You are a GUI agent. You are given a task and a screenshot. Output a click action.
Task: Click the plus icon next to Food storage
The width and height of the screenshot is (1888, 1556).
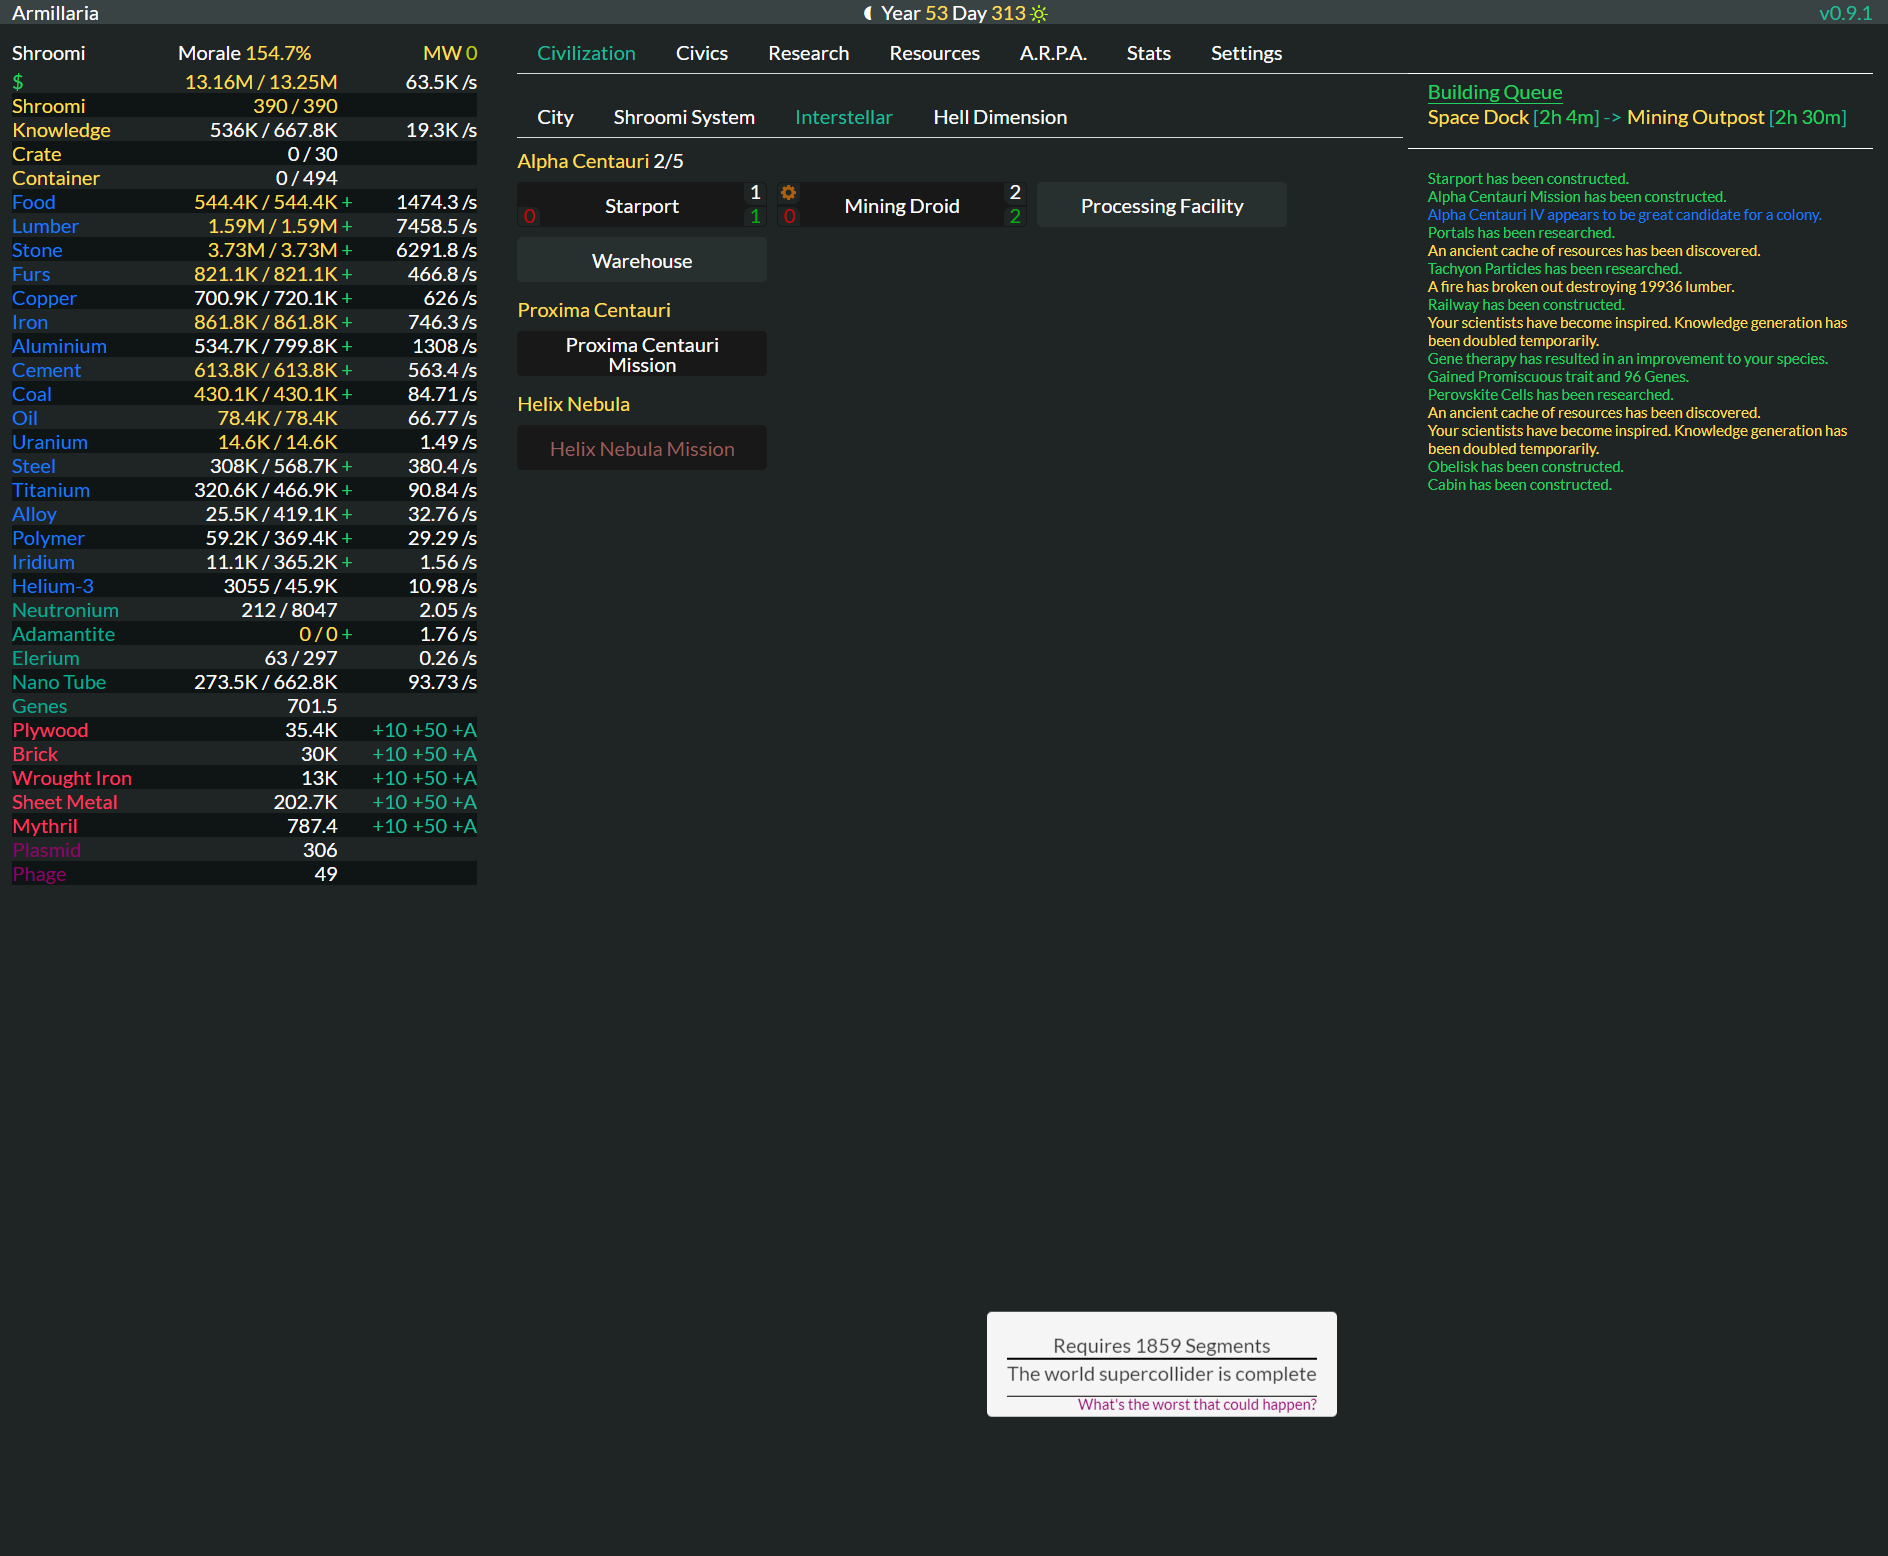click(347, 202)
